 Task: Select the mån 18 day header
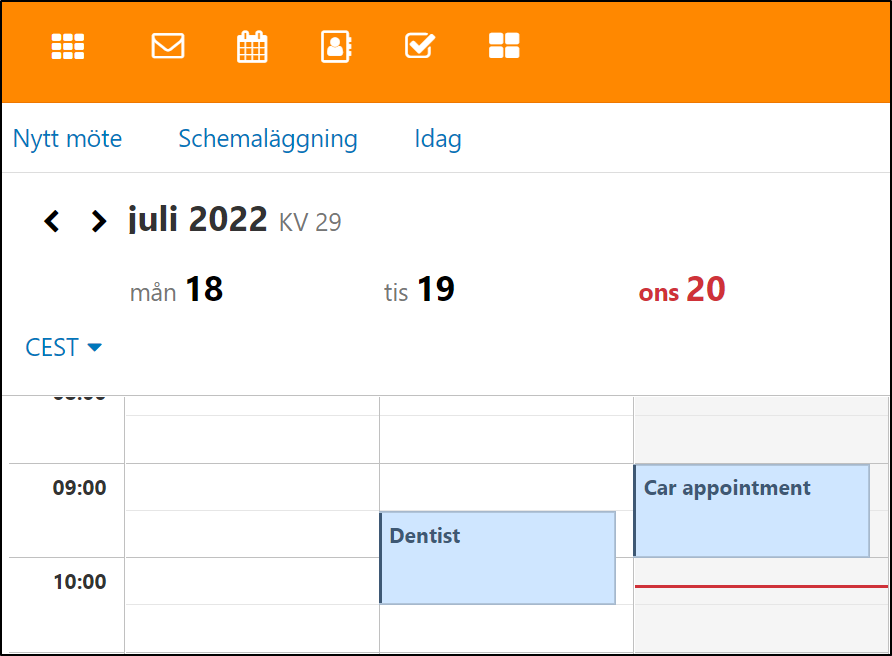click(x=177, y=290)
